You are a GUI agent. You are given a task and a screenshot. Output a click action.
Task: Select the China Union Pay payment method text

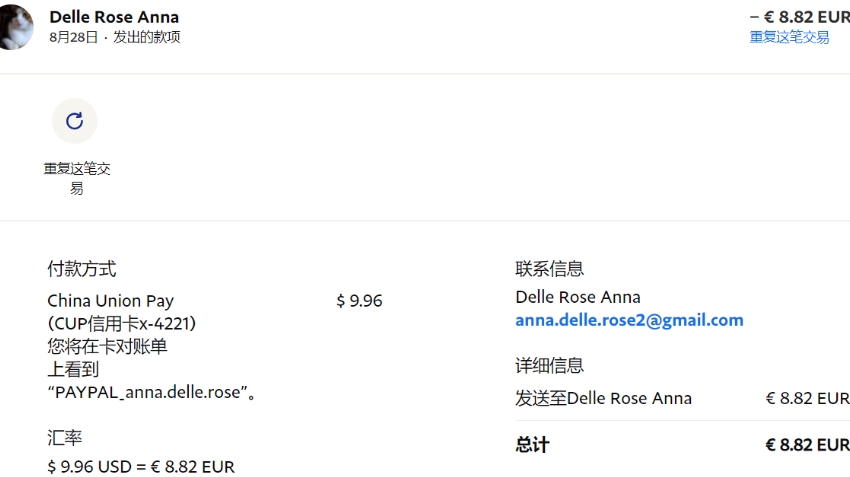point(110,300)
